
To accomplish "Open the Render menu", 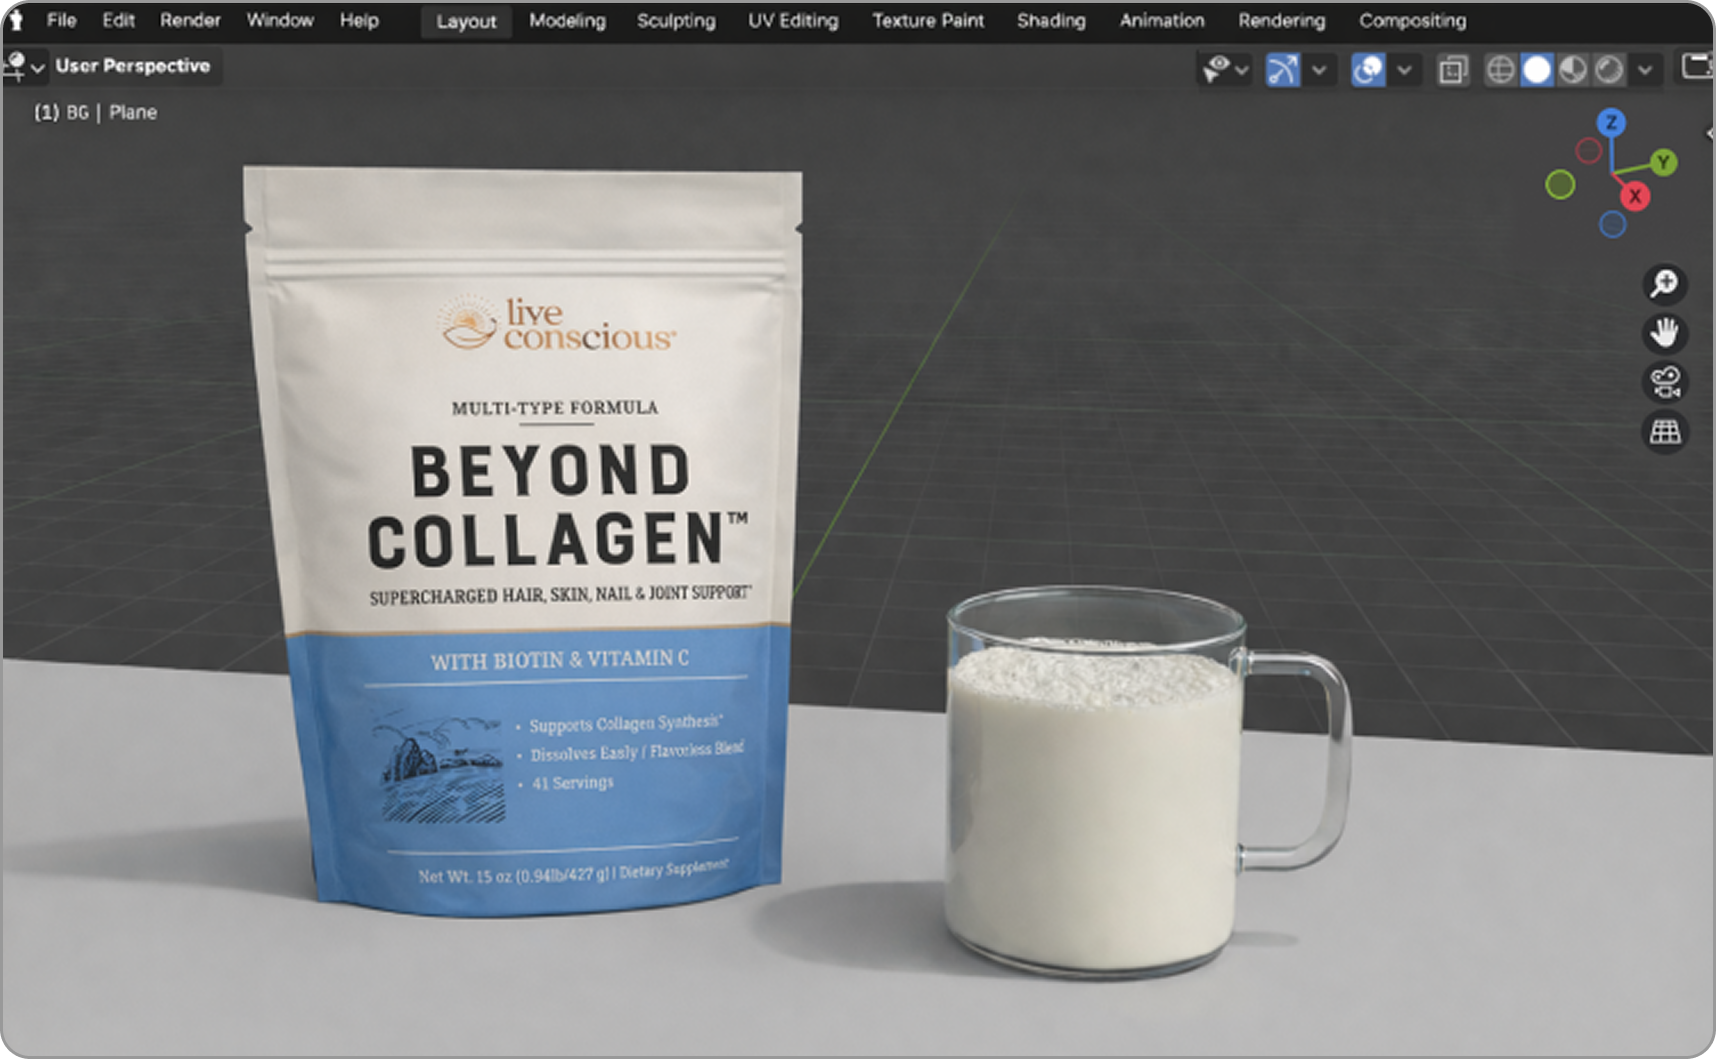I will point(190,20).
